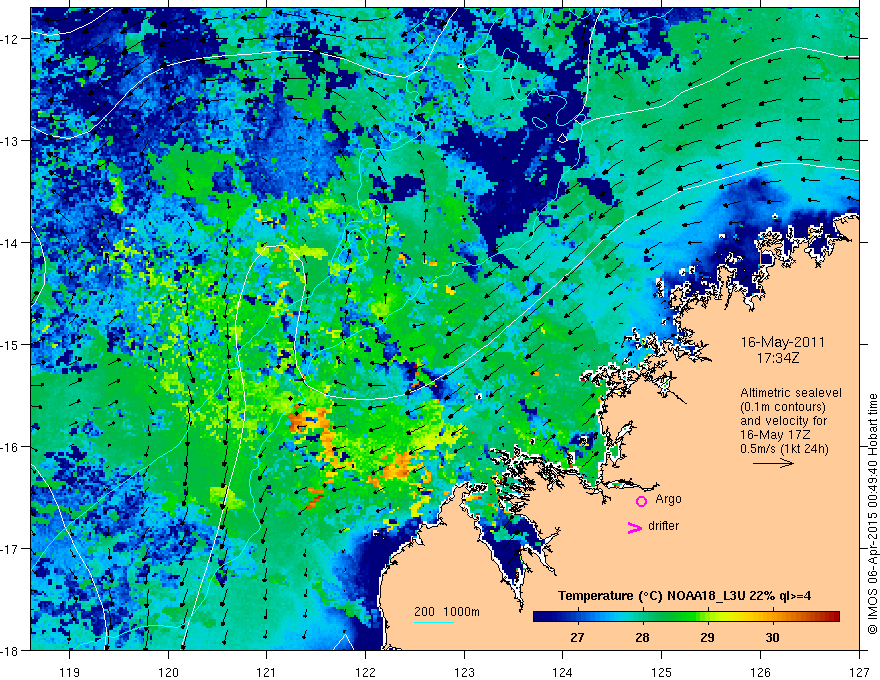Click the colorbar label '29'

708,637
